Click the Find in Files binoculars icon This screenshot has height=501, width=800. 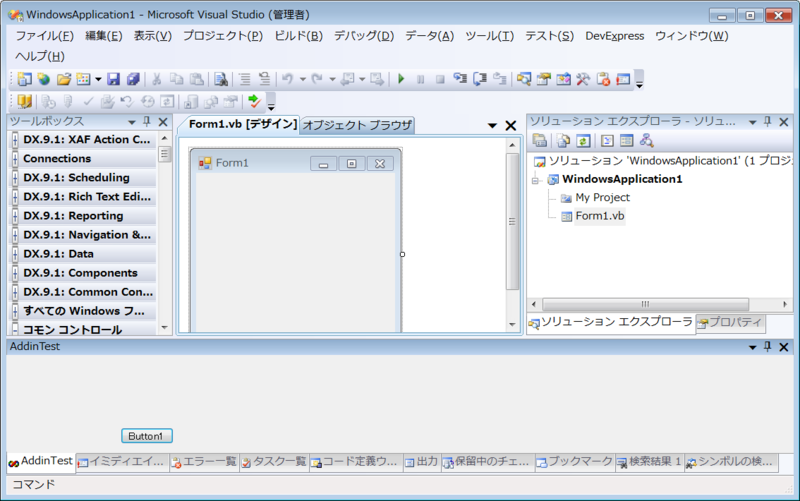(221, 79)
